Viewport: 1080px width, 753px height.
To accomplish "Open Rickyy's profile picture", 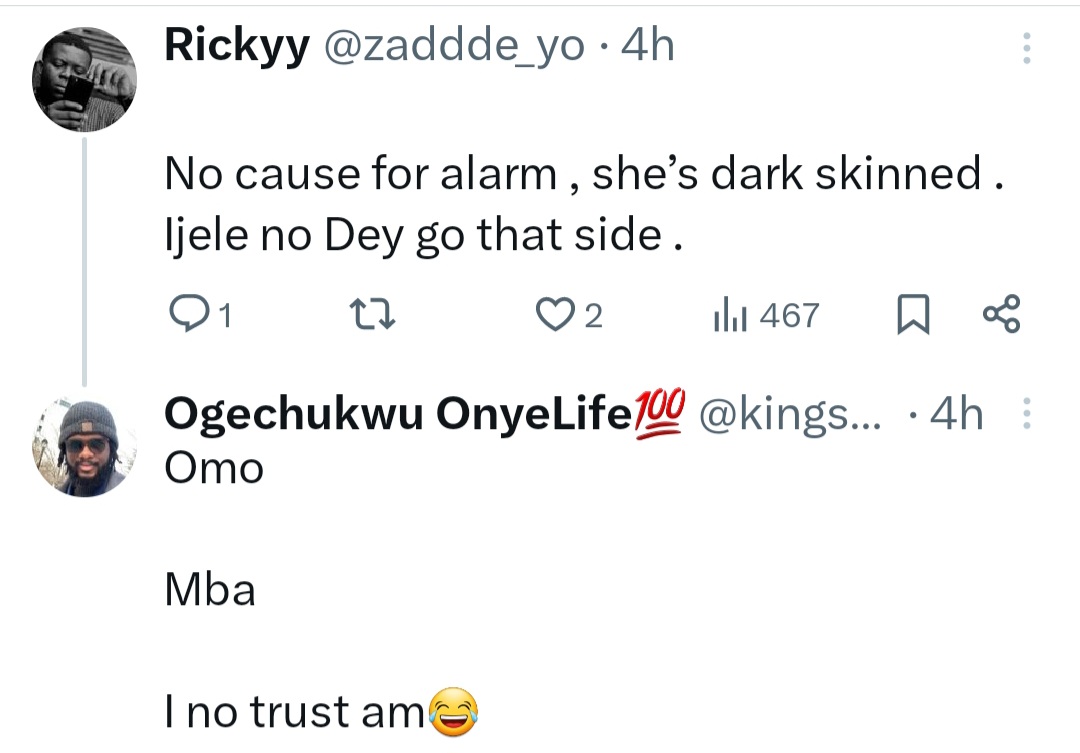I will click(x=84, y=79).
